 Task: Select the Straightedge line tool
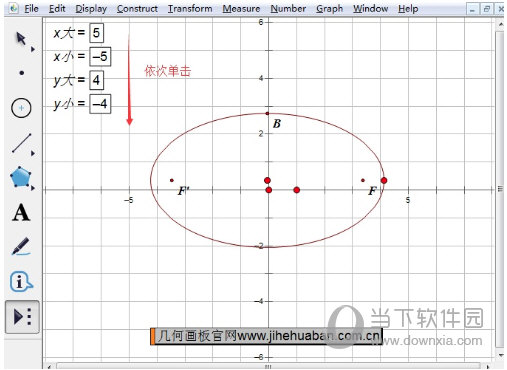pos(21,143)
